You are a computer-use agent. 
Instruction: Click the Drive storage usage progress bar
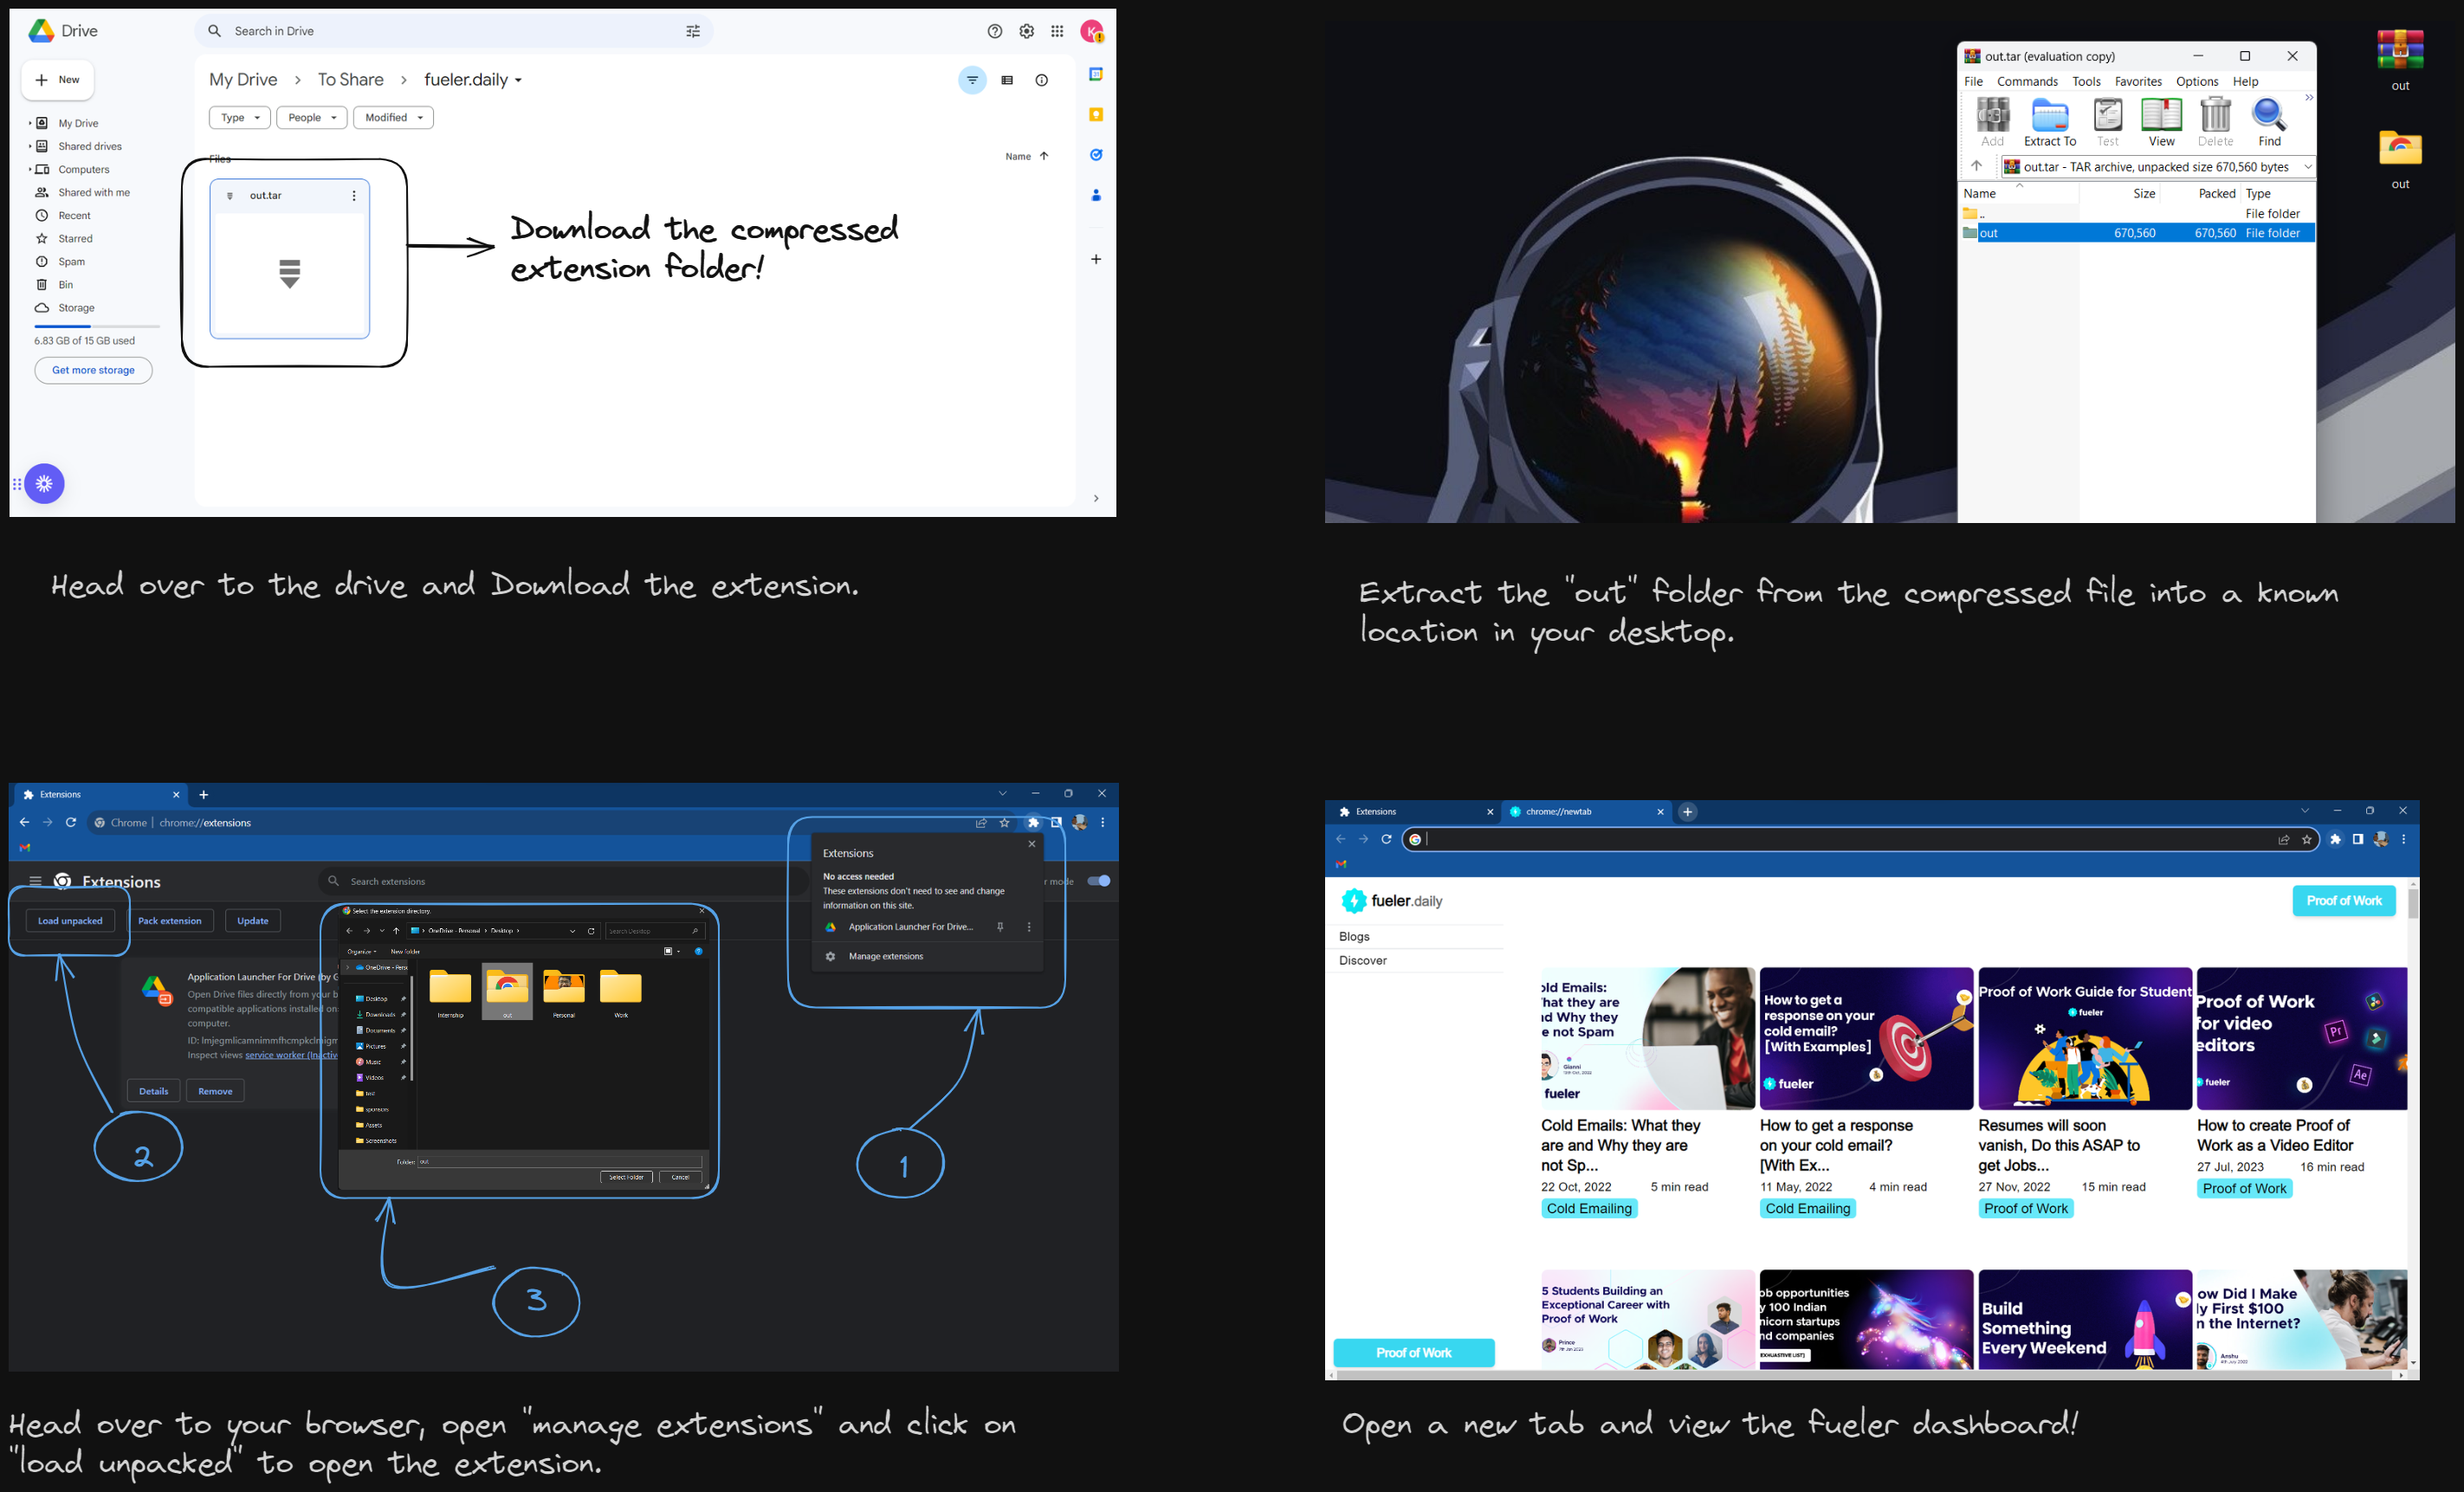coord(96,326)
